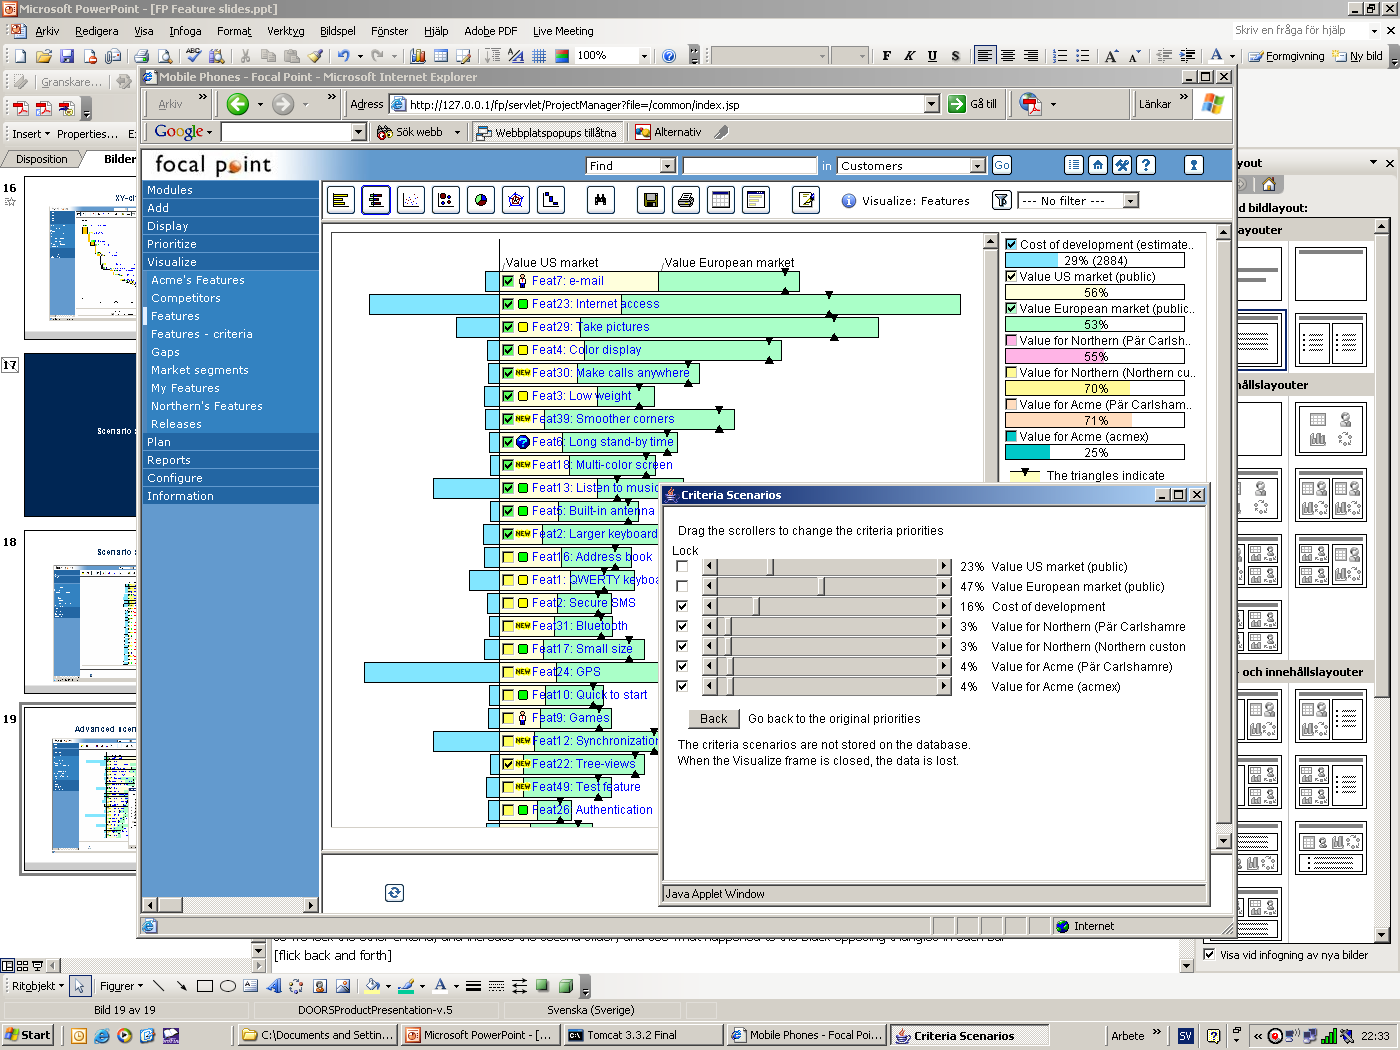Screen dimensions: 1400x1050
Task: Click PowerPoint spell check ABC icon
Action: (x=193, y=56)
